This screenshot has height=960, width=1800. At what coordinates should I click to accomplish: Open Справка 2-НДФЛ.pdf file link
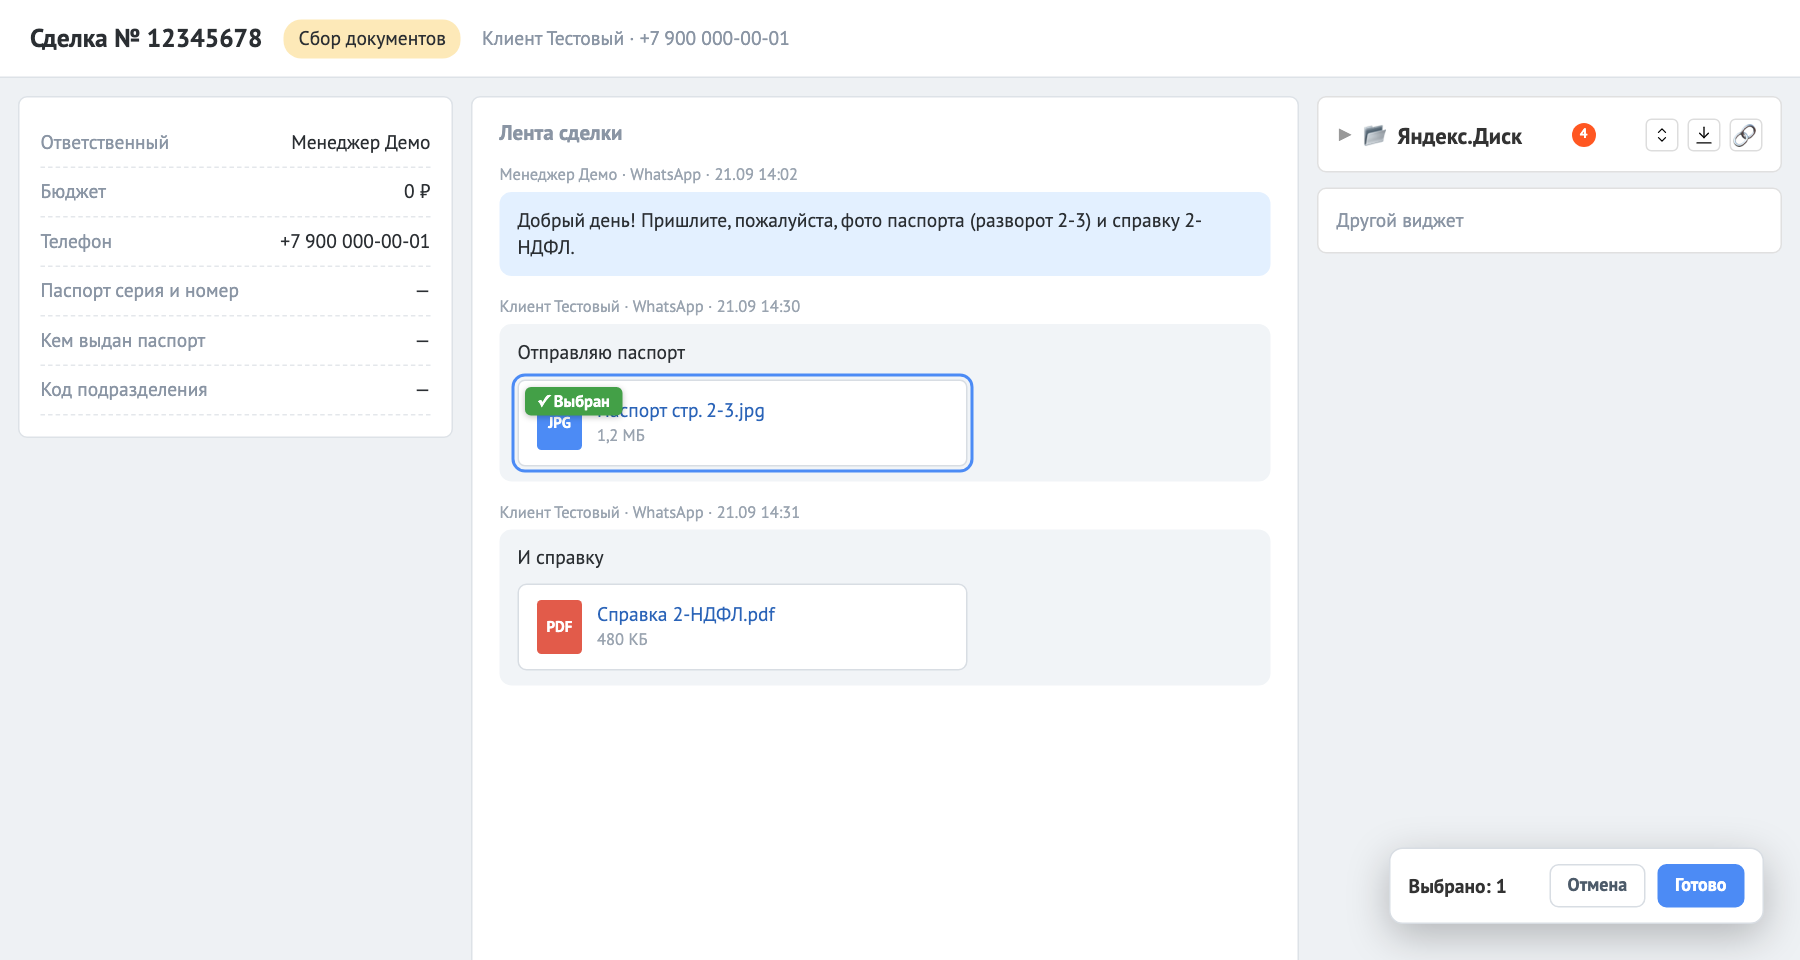[x=686, y=614]
